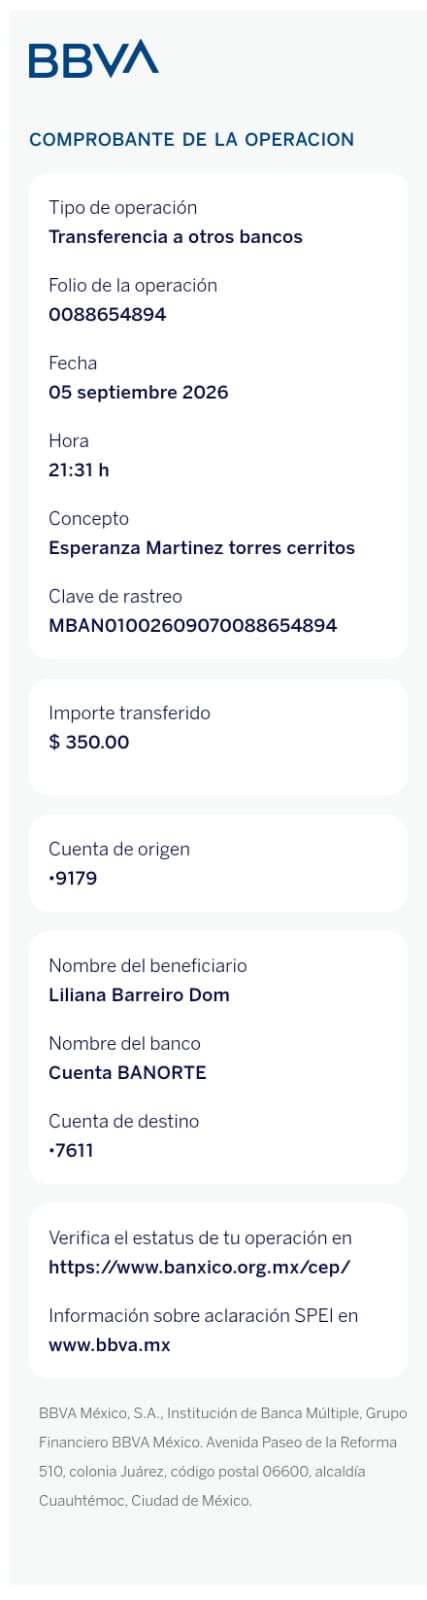Click bank name Cuenta BANORTE

(127, 1073)
